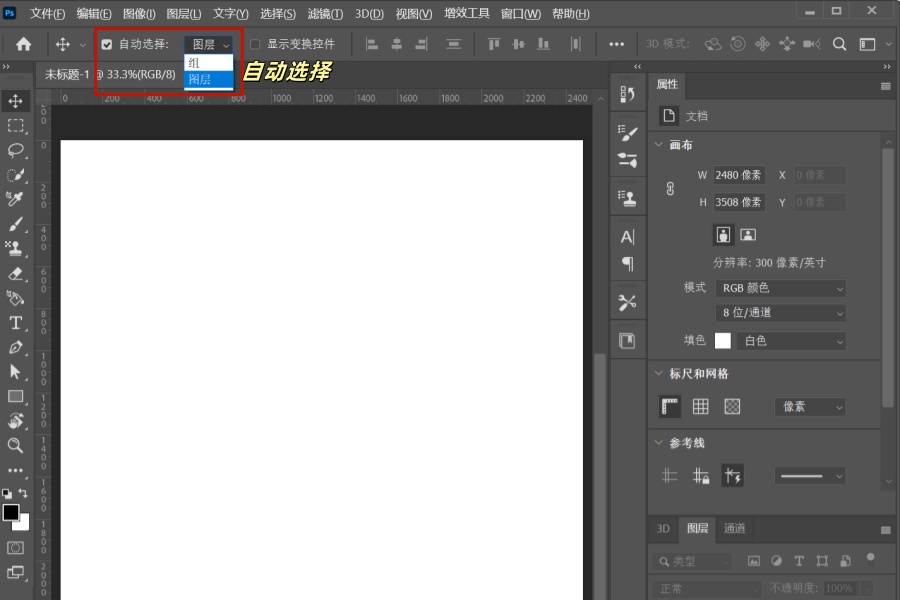
Task: Open the RGB 颜色 mode dropdown
Action: (781, 288)
